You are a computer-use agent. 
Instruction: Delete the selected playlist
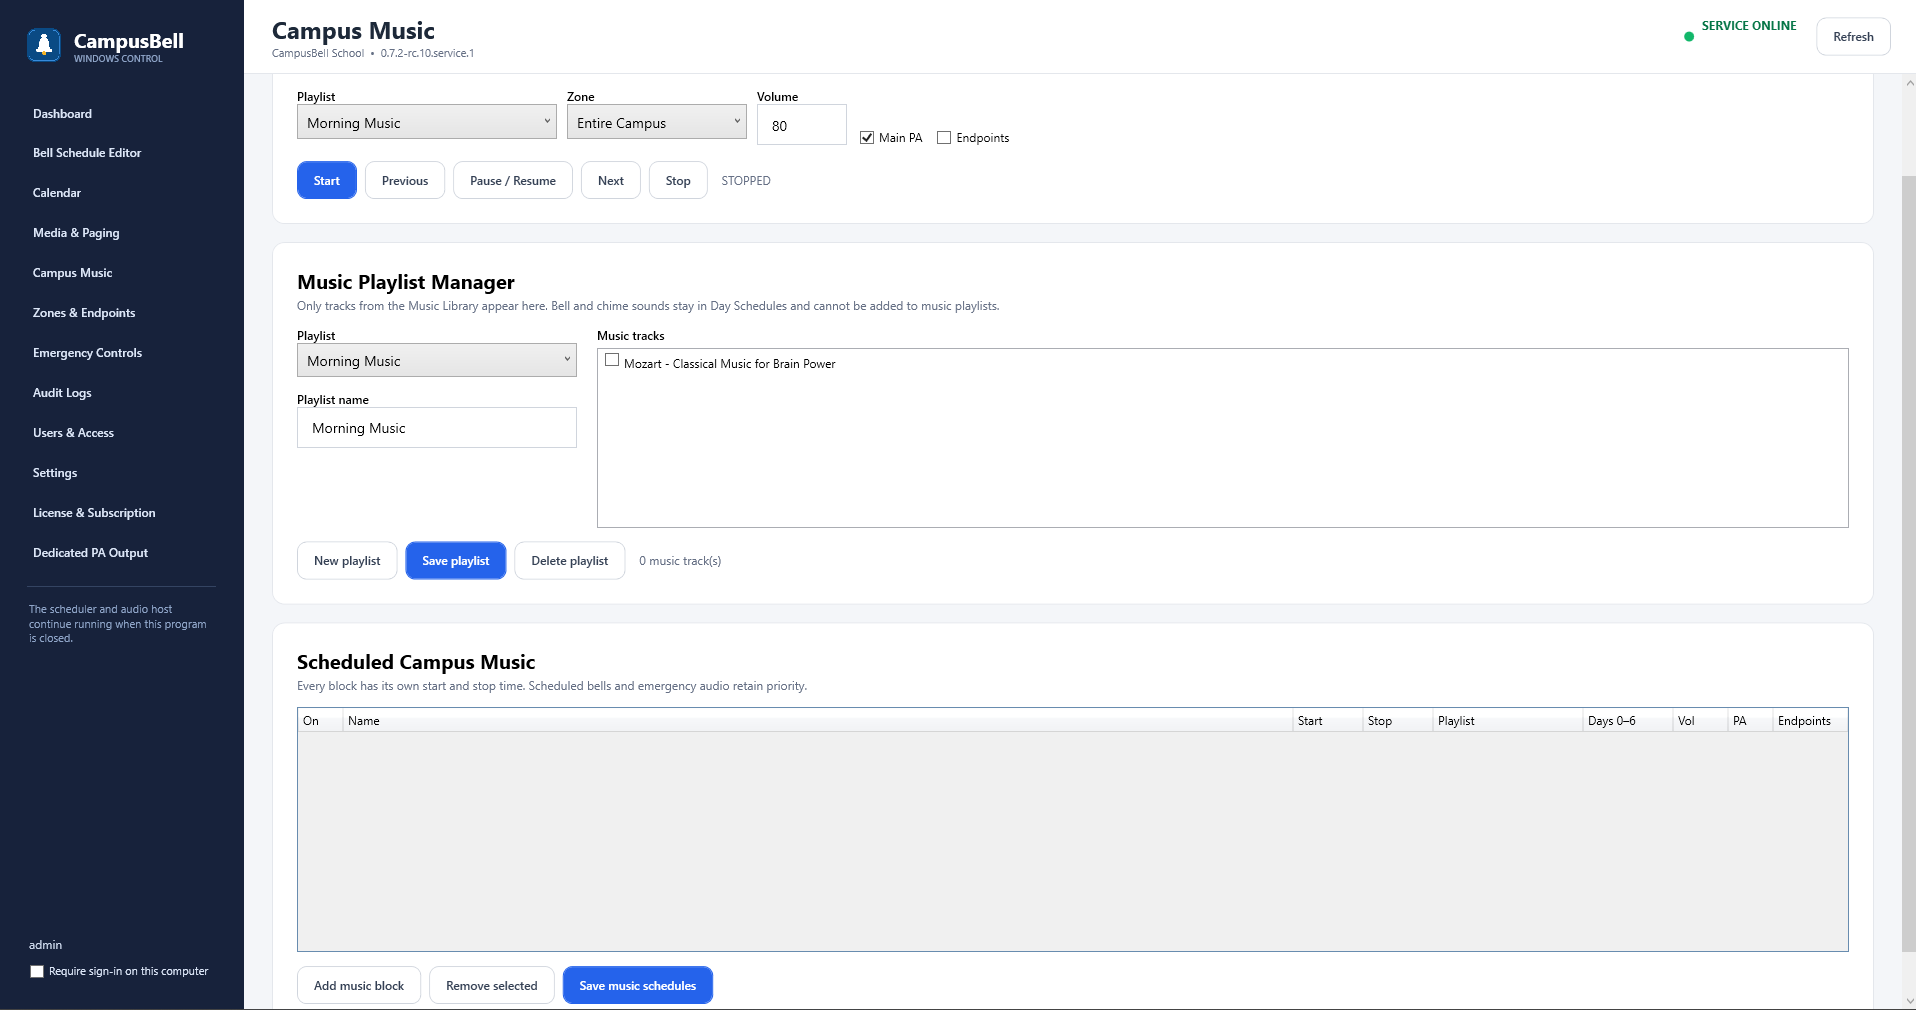(570, 561)
